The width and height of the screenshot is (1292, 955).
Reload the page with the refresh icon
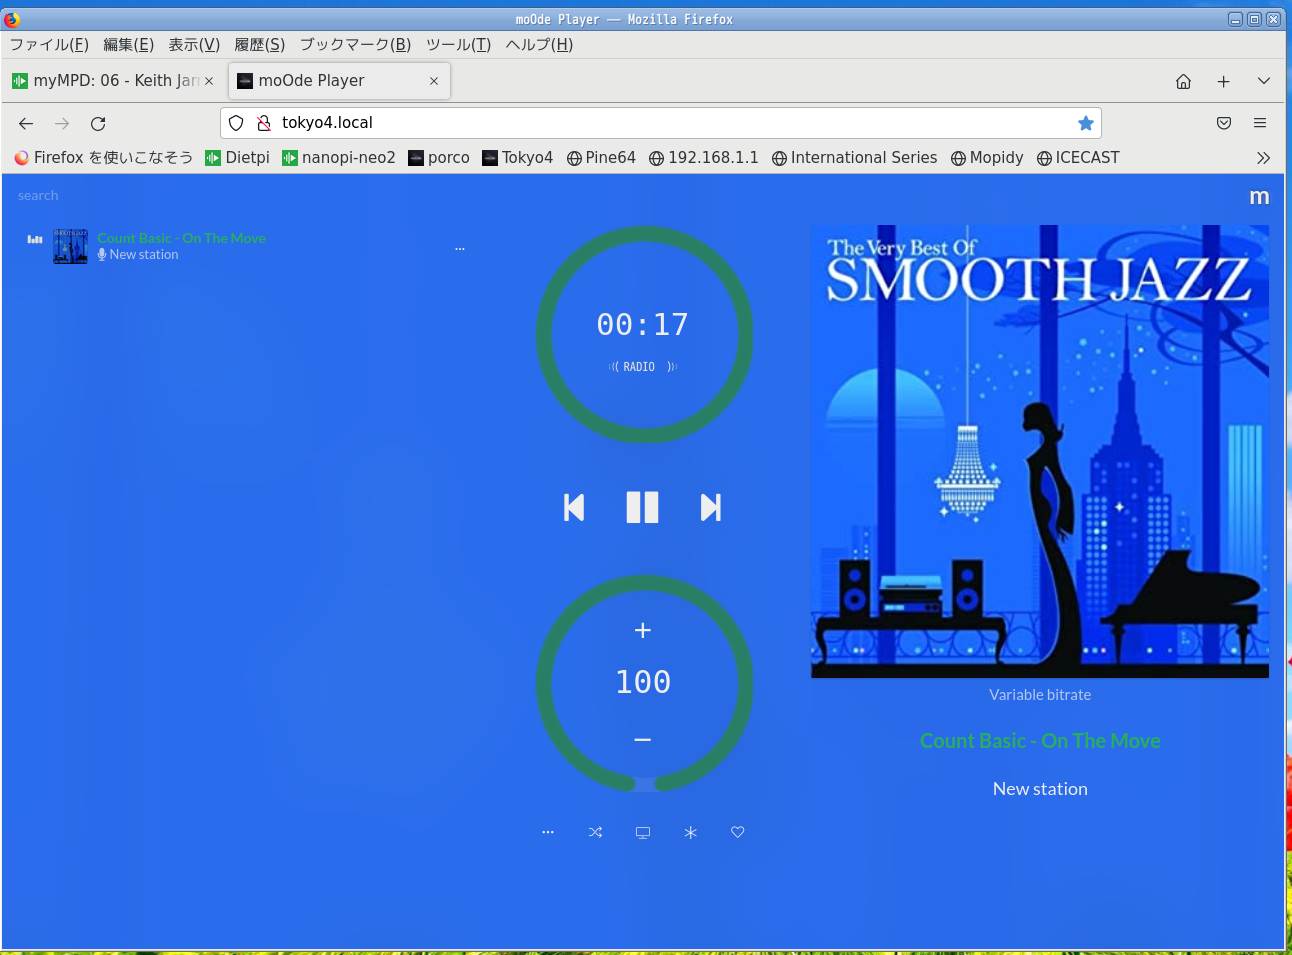98,124
